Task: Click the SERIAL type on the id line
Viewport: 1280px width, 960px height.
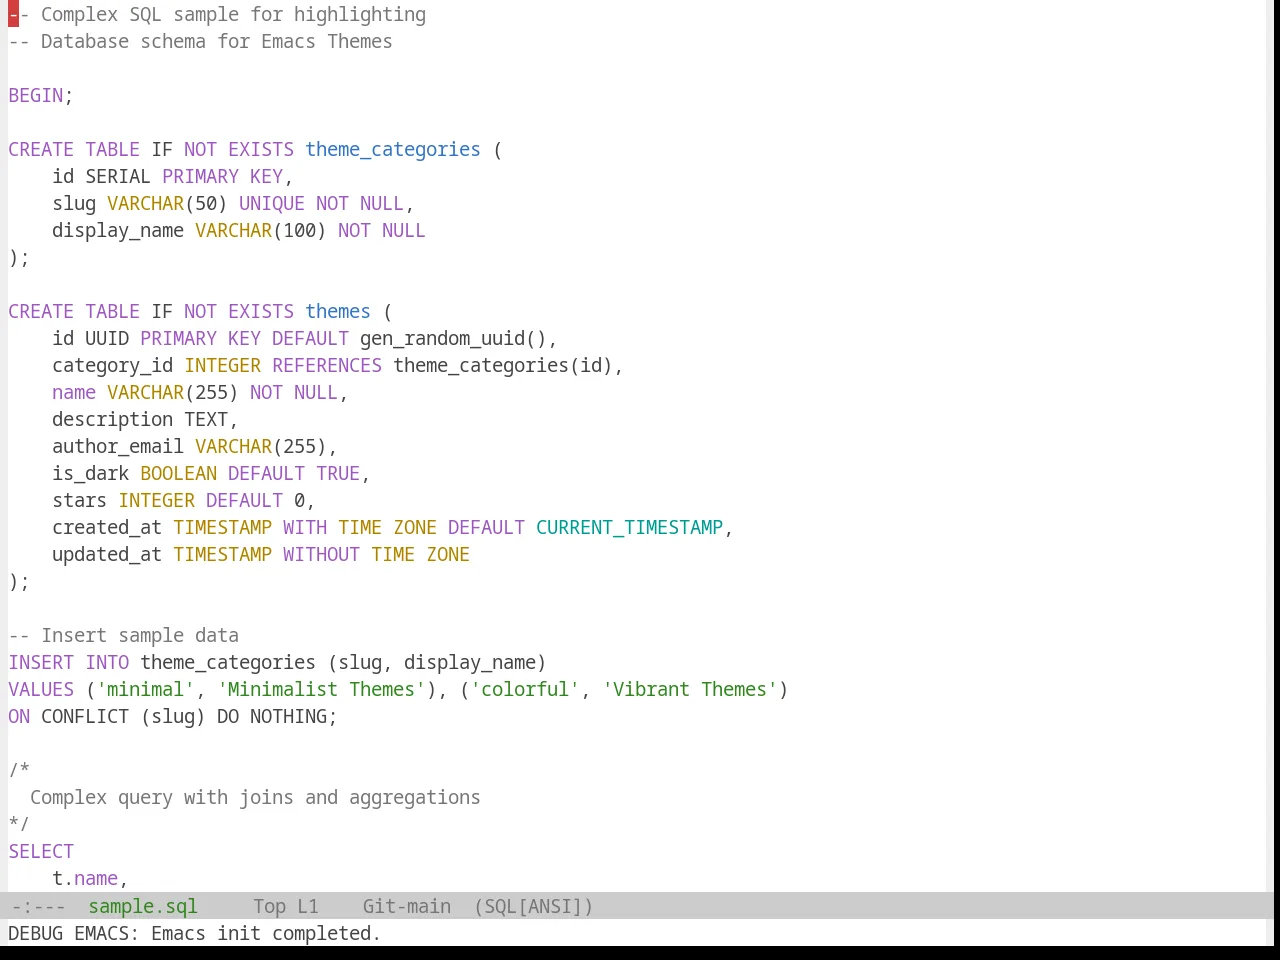Action: tap(118, 177)
